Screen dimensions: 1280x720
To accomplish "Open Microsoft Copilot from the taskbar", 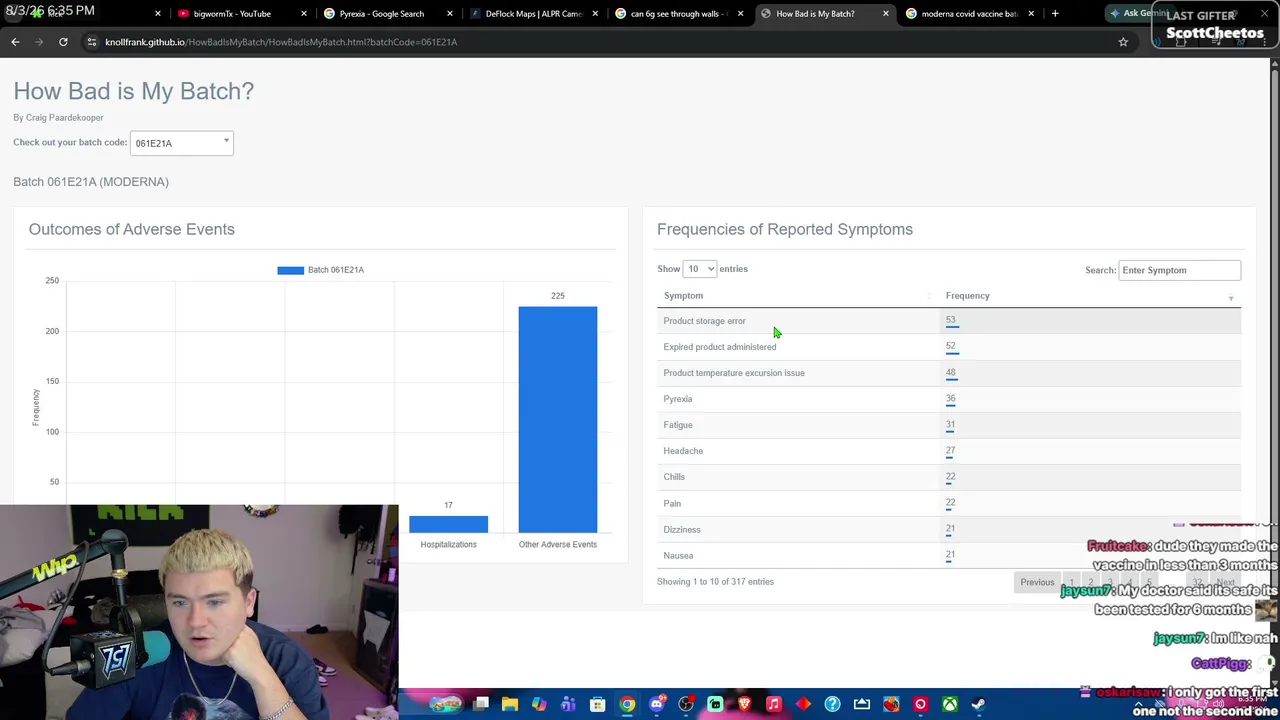I will point(539,705).
